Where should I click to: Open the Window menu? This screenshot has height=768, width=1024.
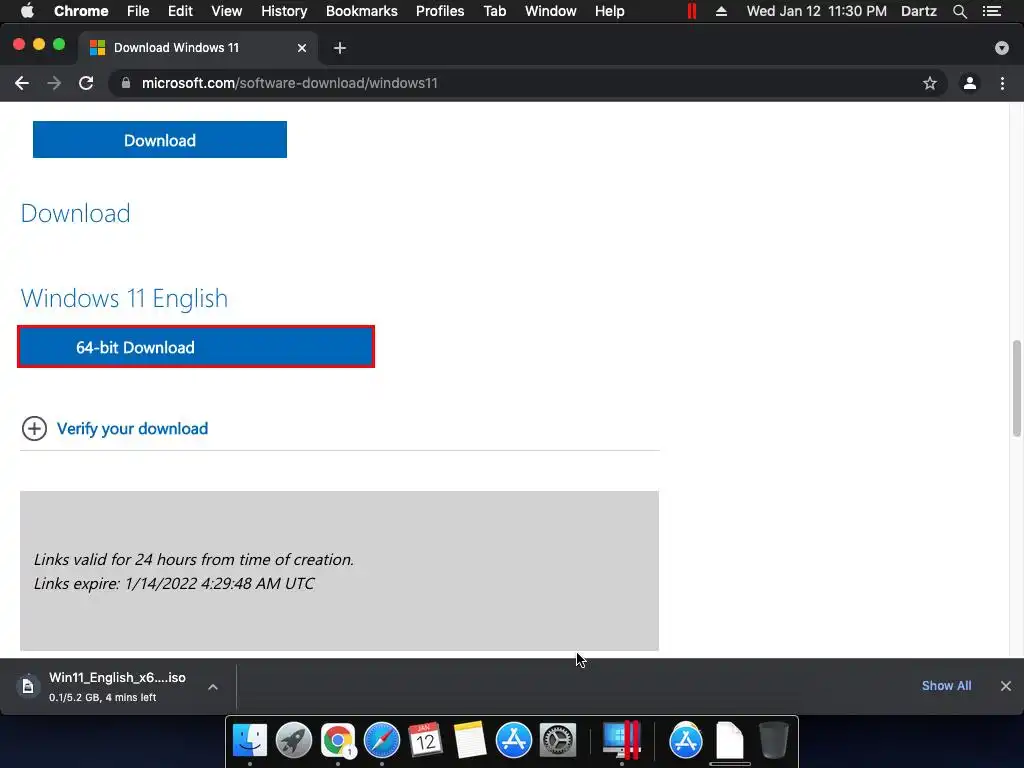point(551,11)
